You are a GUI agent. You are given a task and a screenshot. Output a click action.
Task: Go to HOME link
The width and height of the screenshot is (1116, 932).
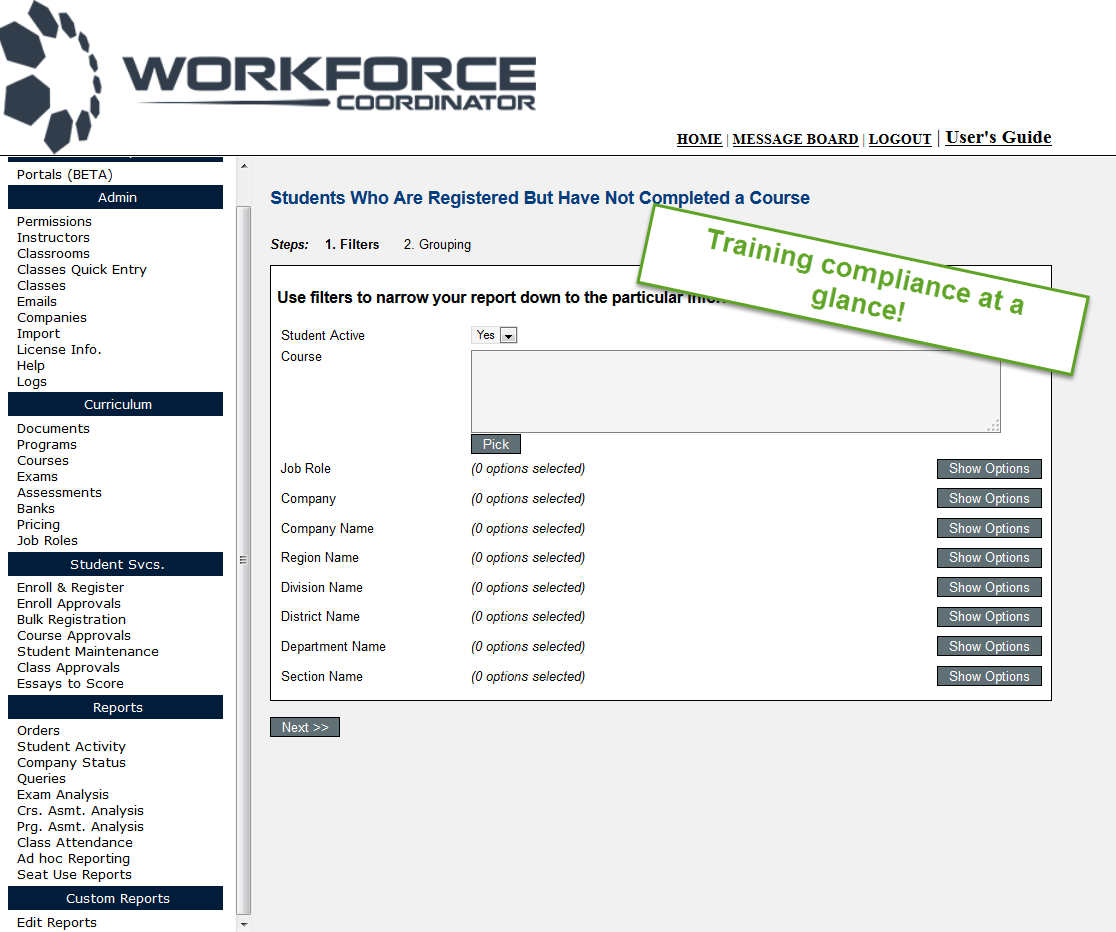(699, 140)
